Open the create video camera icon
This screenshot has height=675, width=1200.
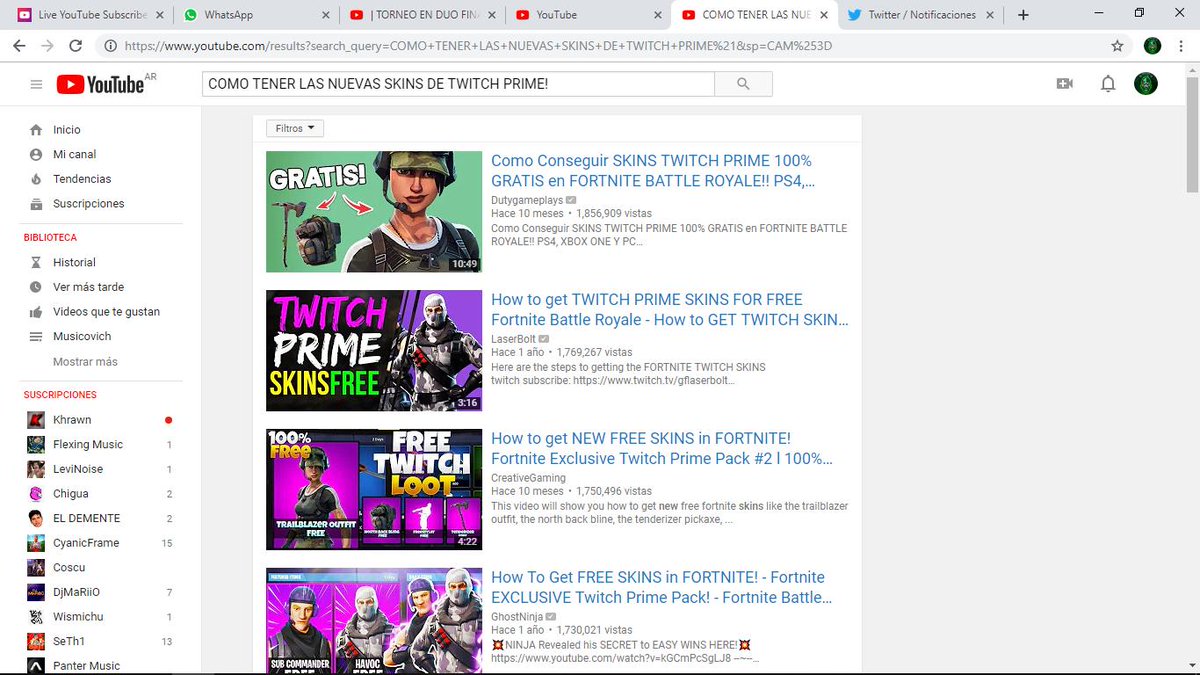1064,84
